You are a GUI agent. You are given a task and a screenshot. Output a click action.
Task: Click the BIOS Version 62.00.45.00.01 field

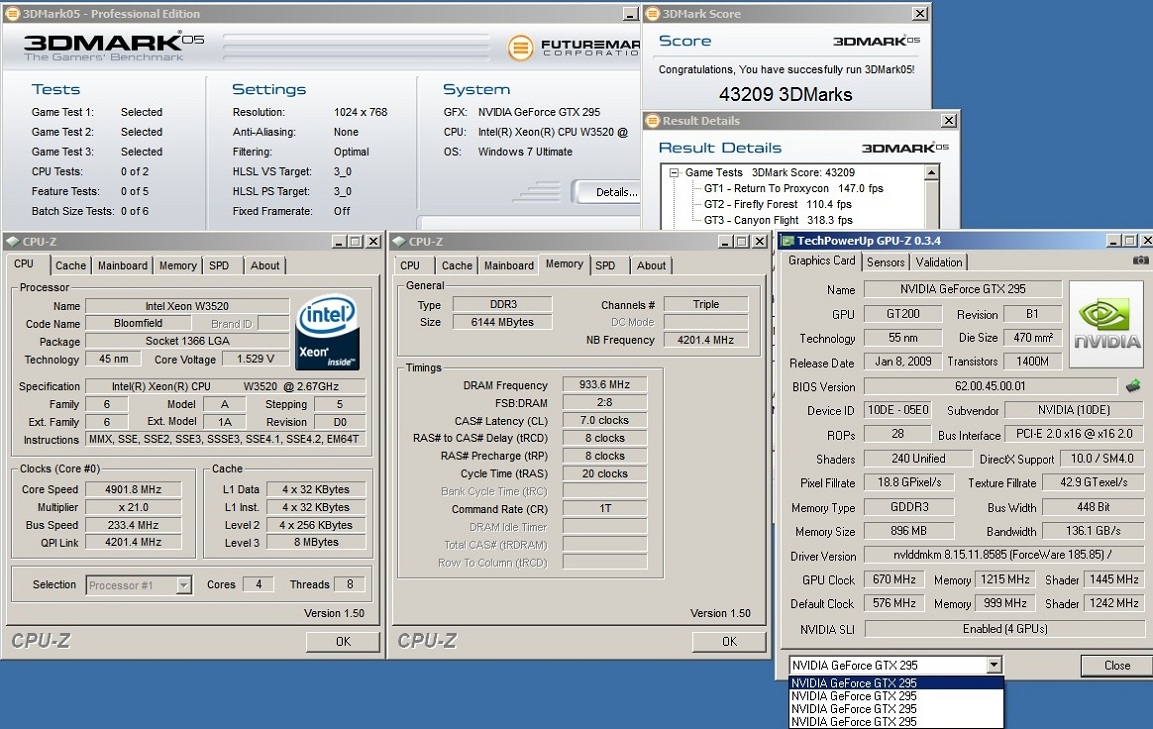(990, 385)
